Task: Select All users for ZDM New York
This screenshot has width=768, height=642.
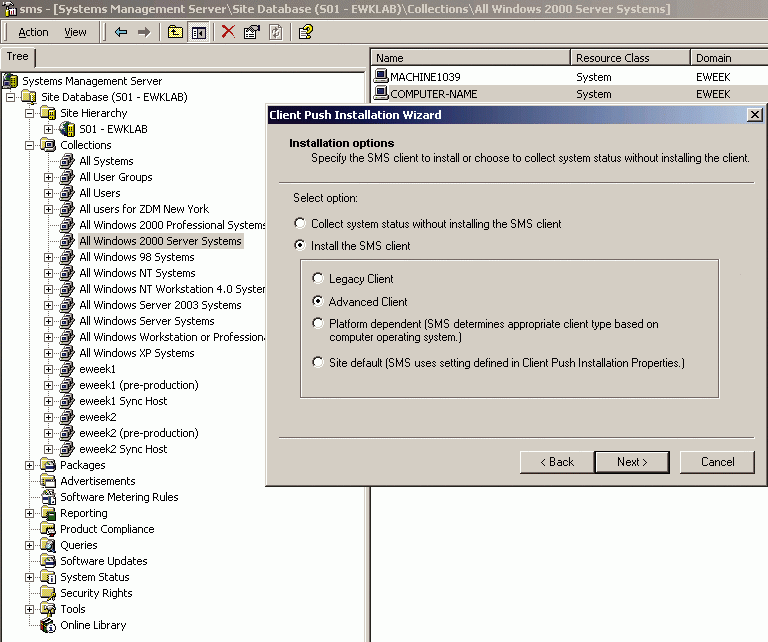Action: pyautogui.click(x=144, y=209)
